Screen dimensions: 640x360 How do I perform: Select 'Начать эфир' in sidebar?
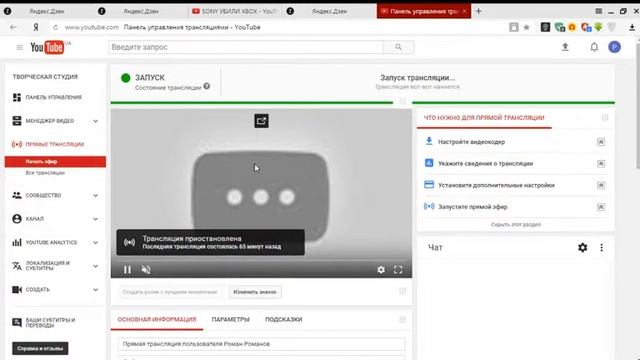tap(55, 162)
